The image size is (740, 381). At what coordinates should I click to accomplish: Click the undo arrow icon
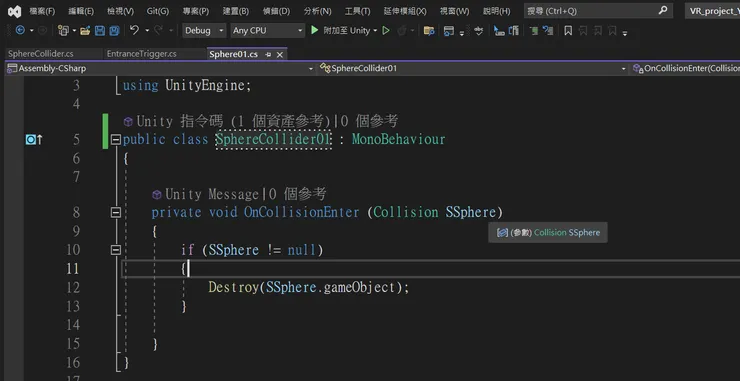[x=135, y=30]
